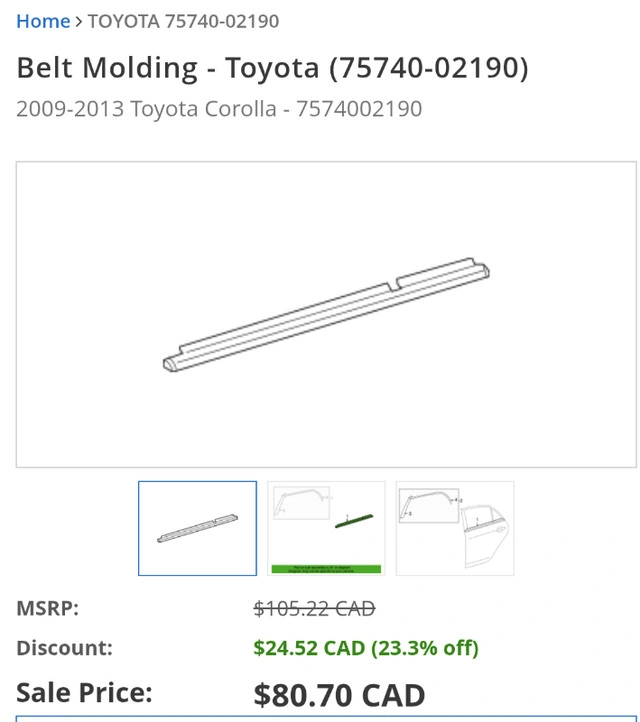Click the Discount label
The image size is (640, 722).
(64, 647)
